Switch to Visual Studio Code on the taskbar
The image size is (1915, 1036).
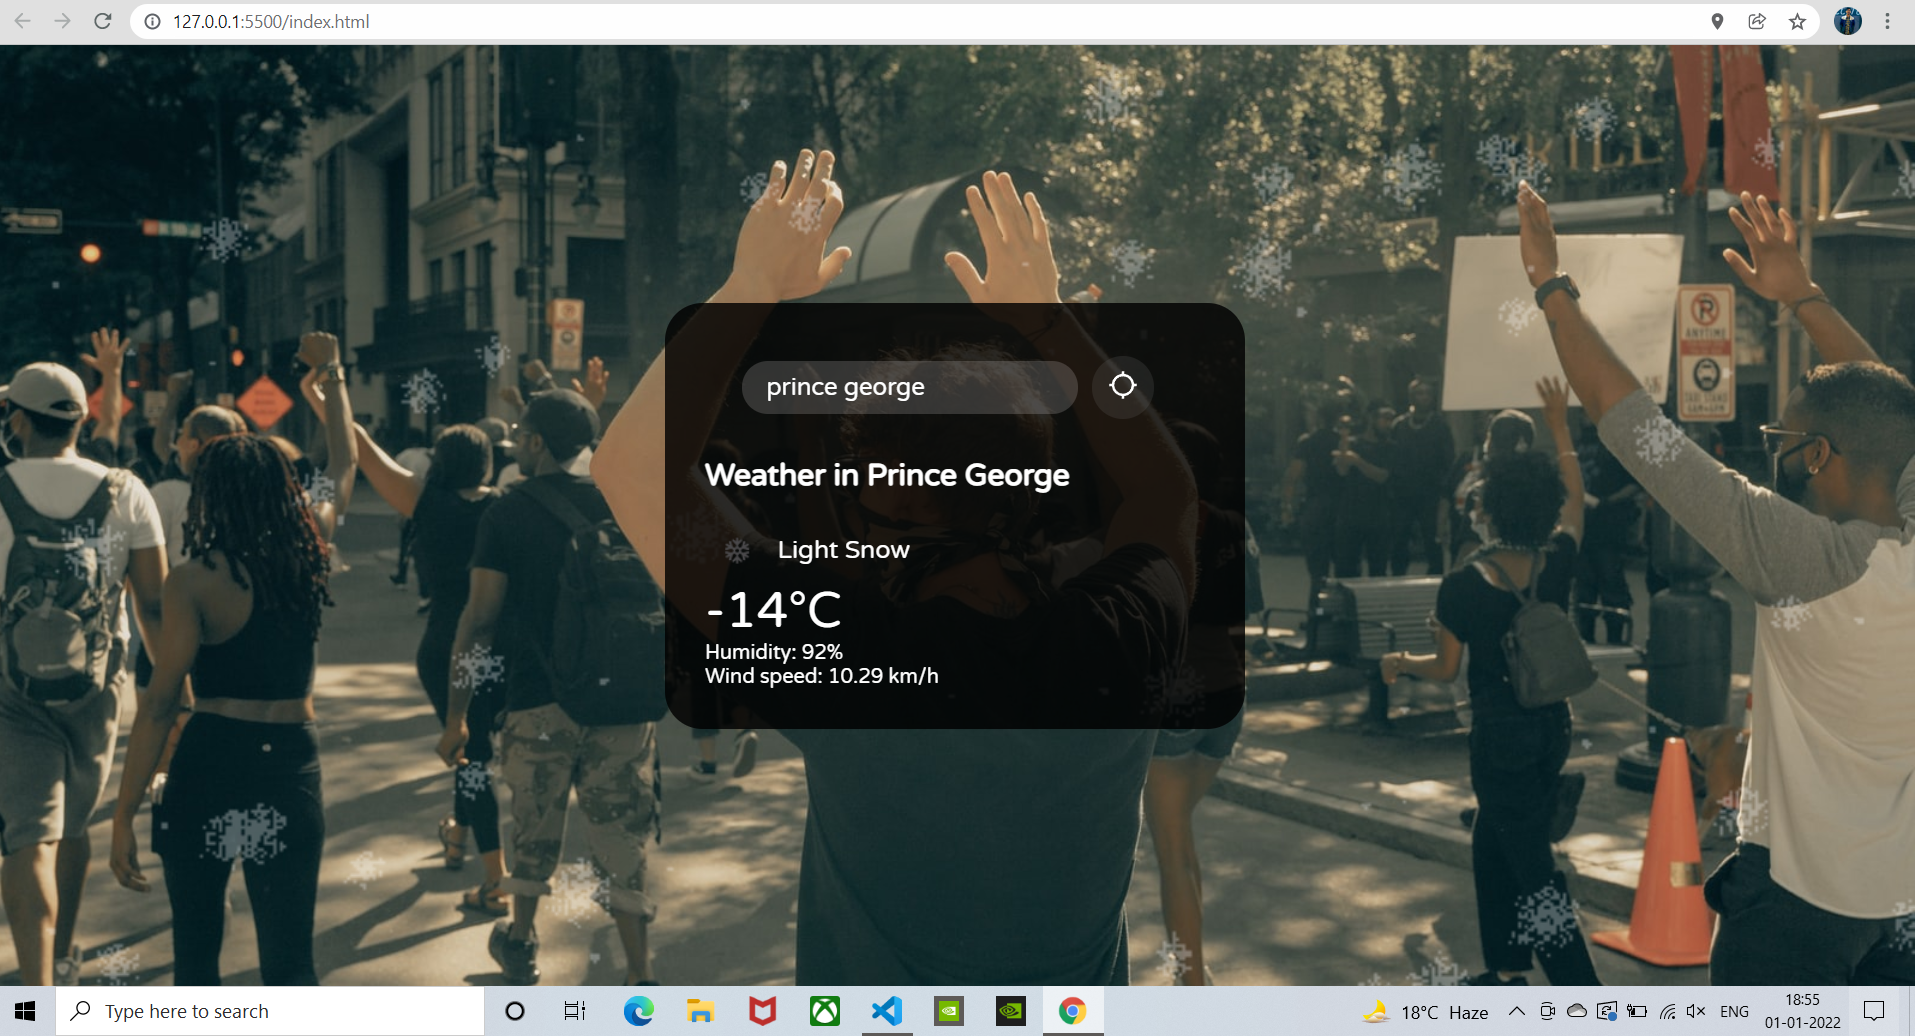click(886, 1011)
